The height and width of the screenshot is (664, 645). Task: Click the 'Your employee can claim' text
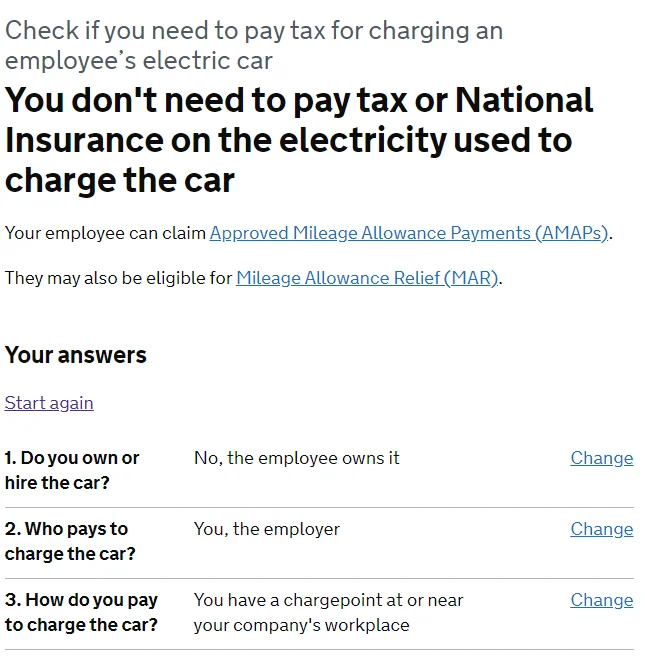coord(105,233)
